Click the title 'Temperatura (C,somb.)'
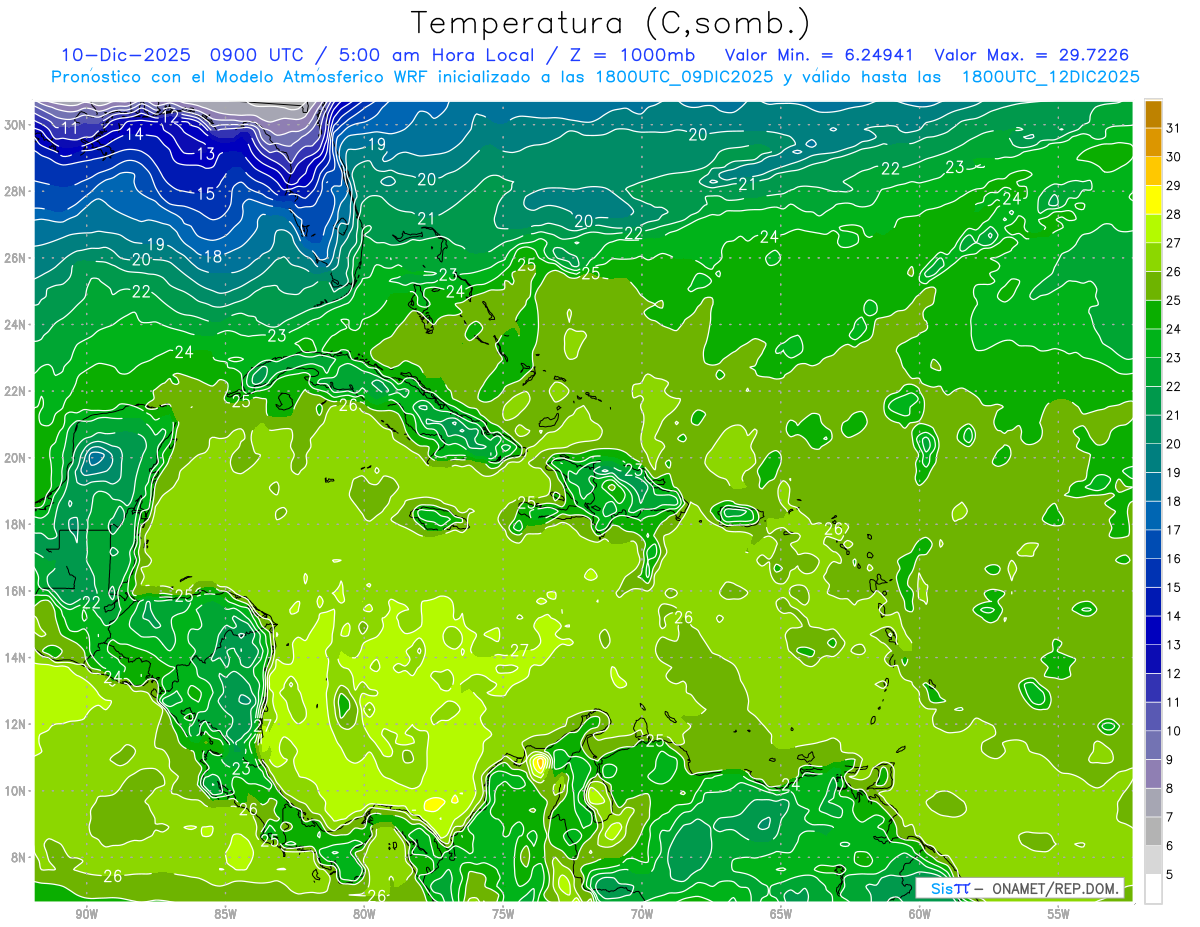 pos(611,22)
